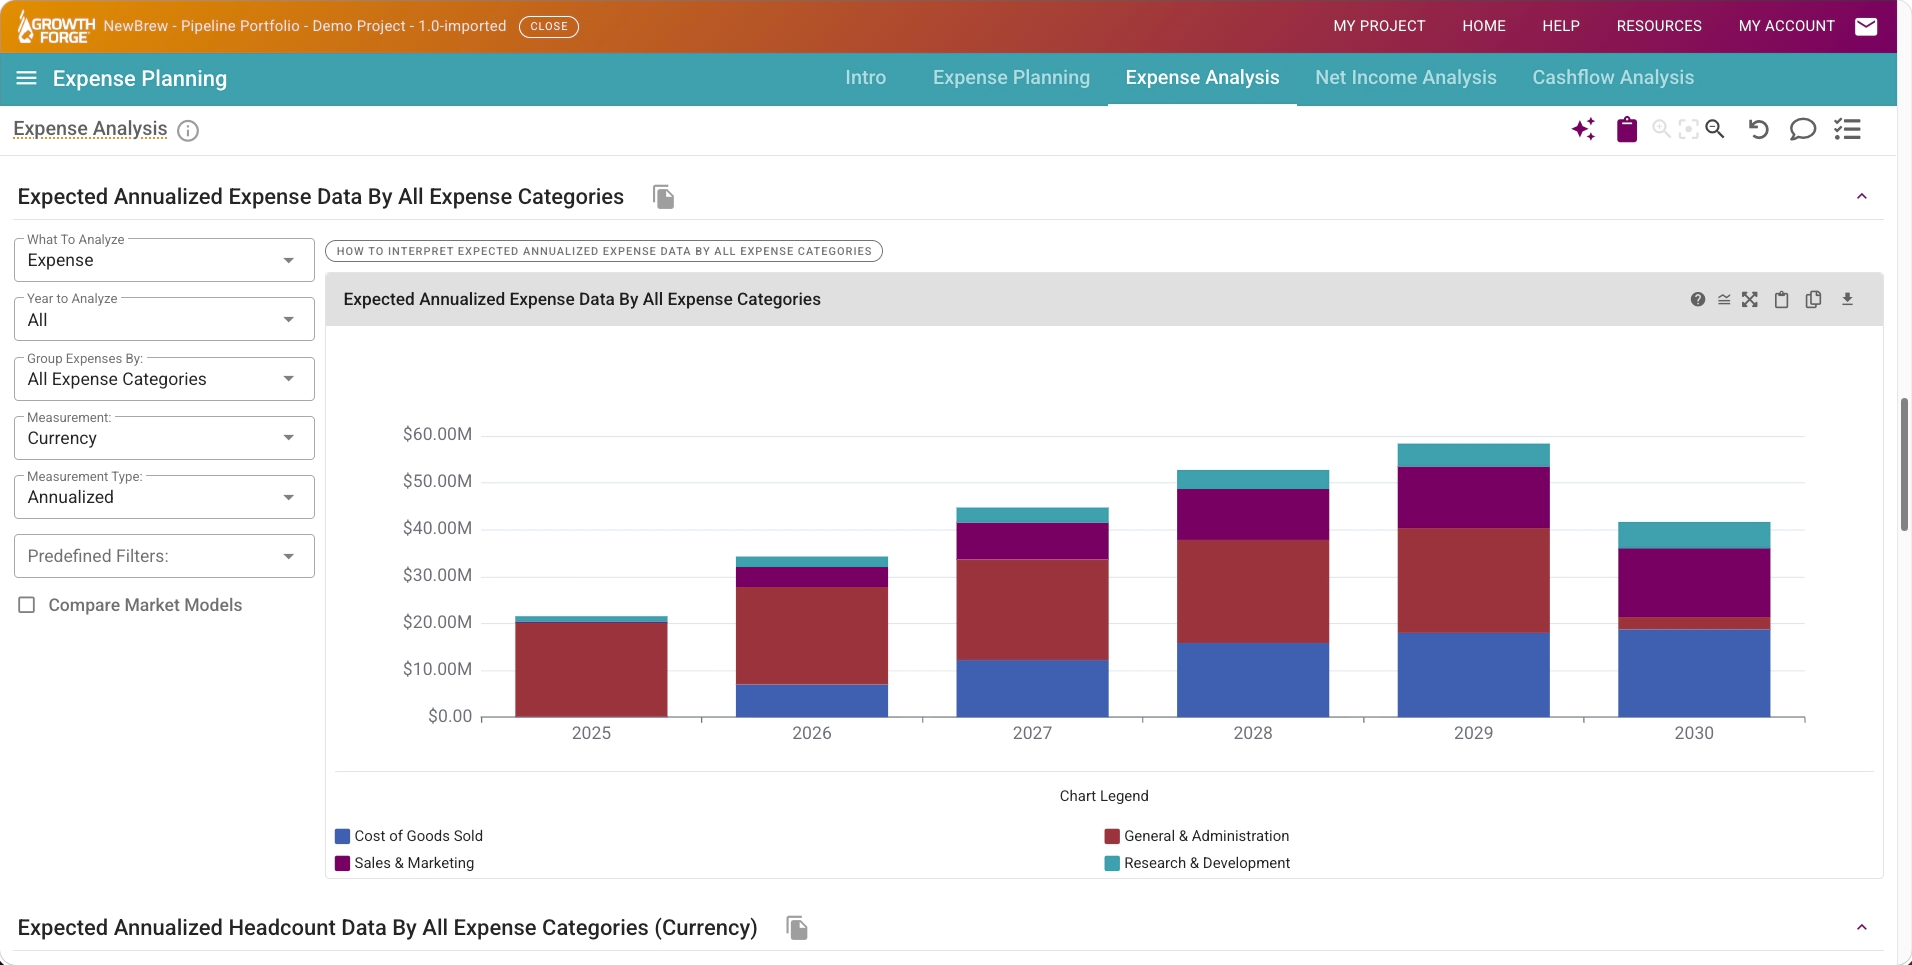
Task: Toggle Sales & Marketing legend swatch
Action: [342, 863]
